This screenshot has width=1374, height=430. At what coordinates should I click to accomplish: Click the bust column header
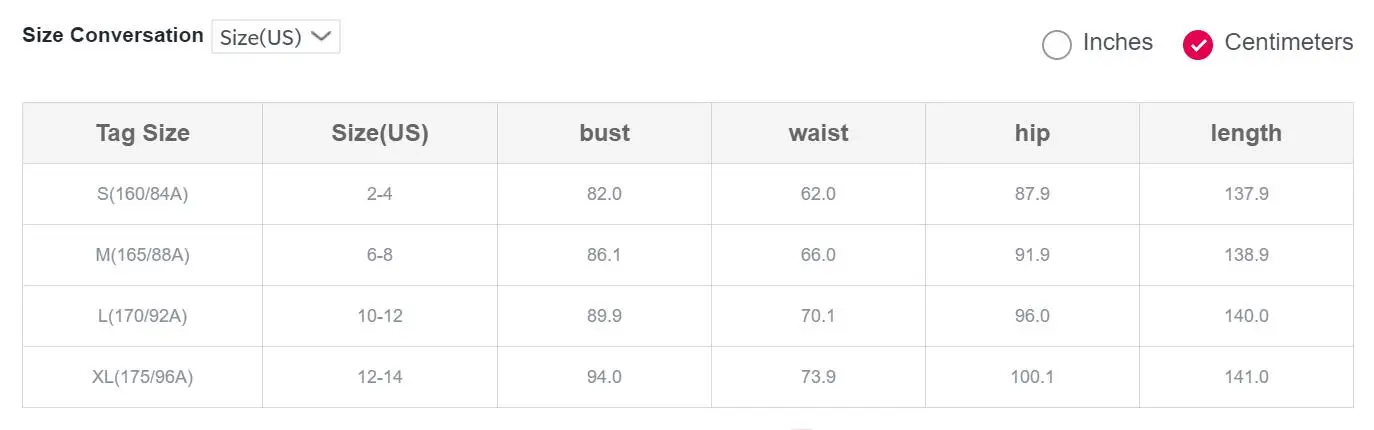click(604, 133)
